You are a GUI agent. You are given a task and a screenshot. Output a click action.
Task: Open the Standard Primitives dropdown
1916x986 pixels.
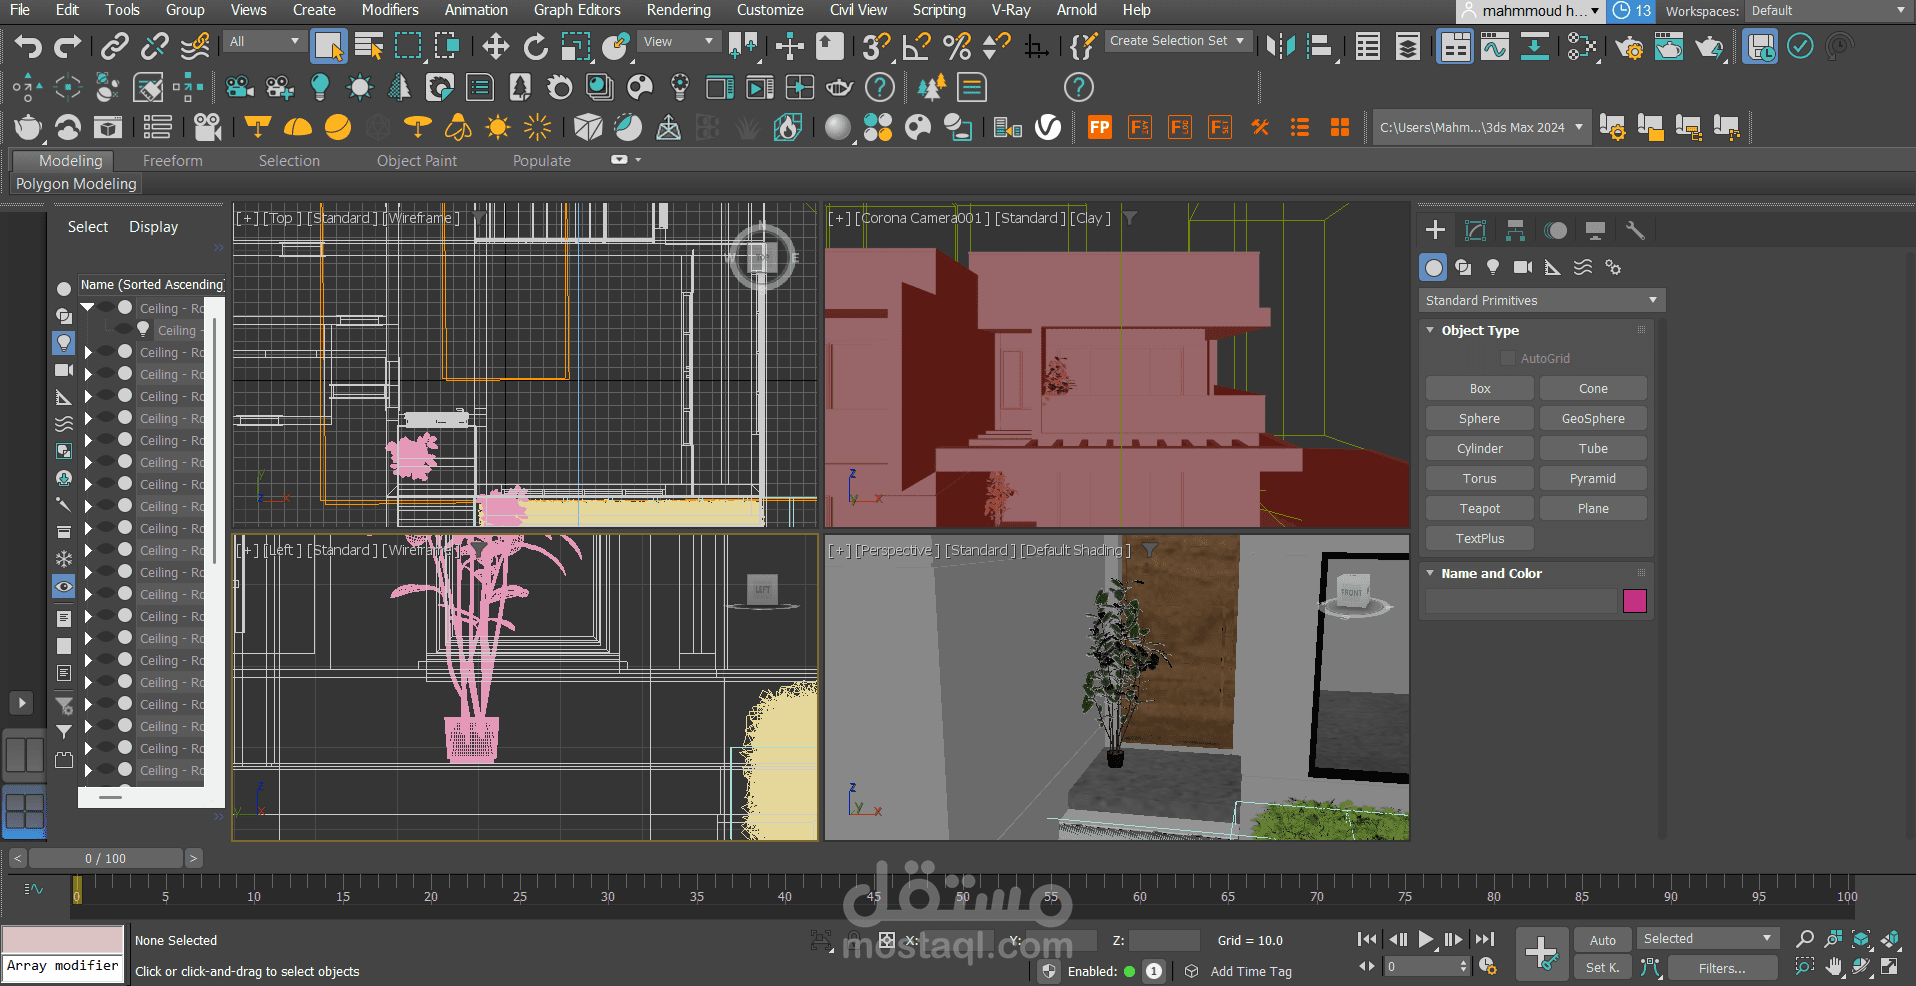pos(1541,301)
